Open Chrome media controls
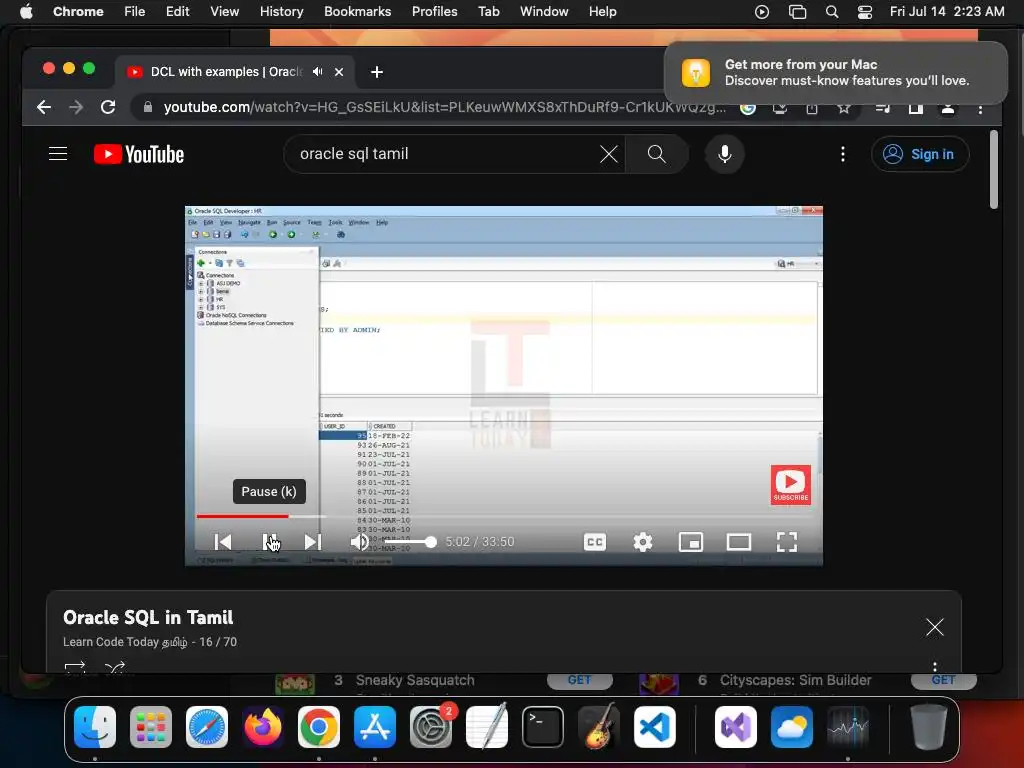This screenshot has width=1024, height=768. point(883,109)
